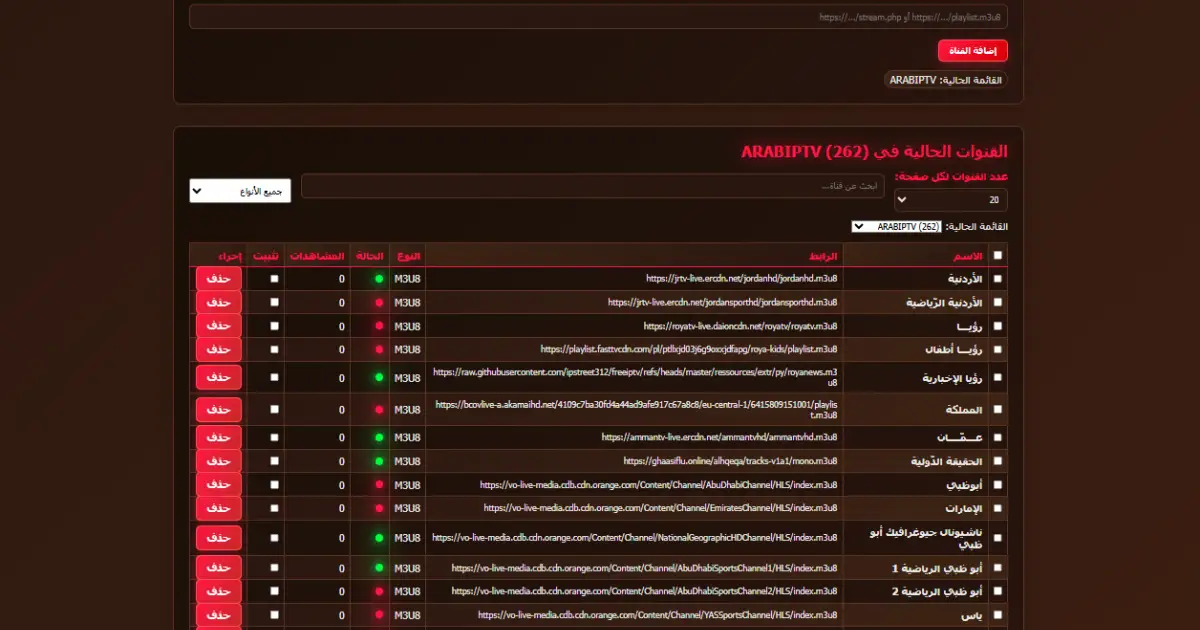Click the green status dot for the NationalGeographicHDChannel row
This screenshot has height=630, width=1200.
379,538
